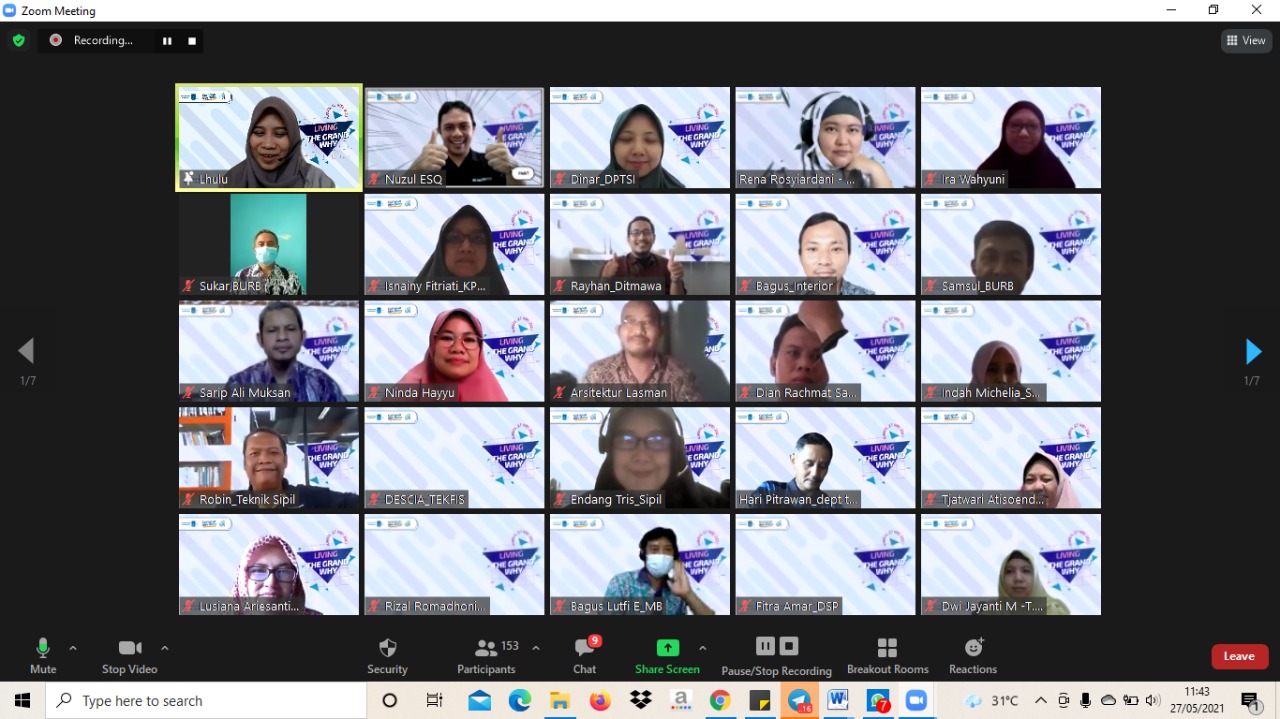The width and height of the screenshot is (1280, 719).
Task: Stop Video camera toggle
Action: [129, 656]
